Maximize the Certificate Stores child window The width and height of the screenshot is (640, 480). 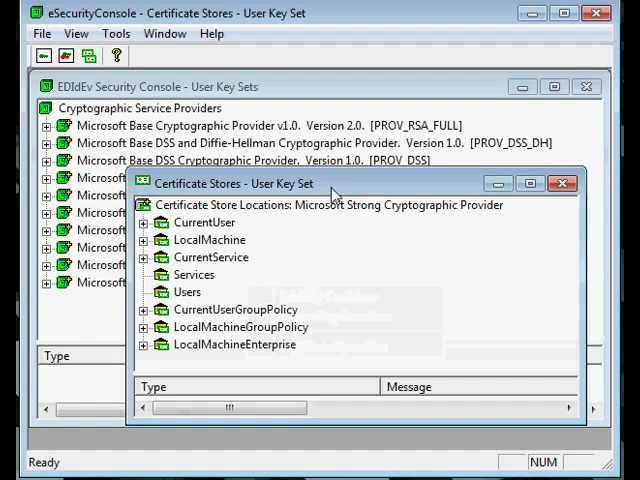pos(530,184)
